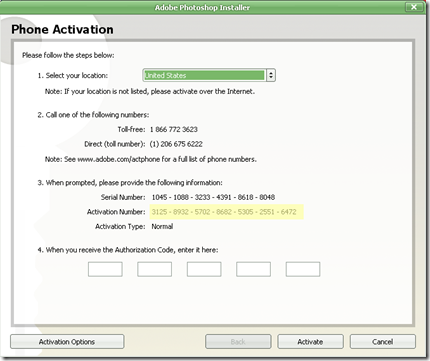Click the 'Please follow the steps below' text

click(x=68, y=55)
